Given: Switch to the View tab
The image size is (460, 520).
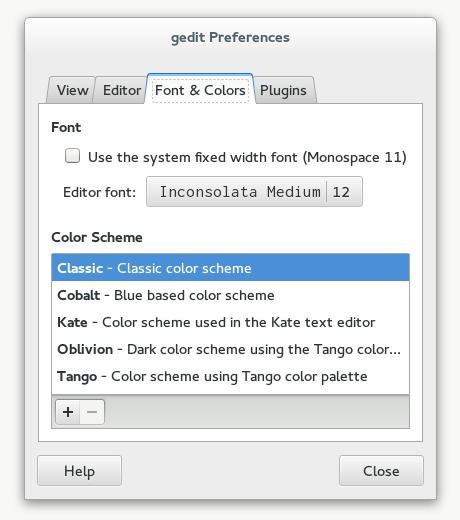Looking at the screenshot, I should [72, 90].
